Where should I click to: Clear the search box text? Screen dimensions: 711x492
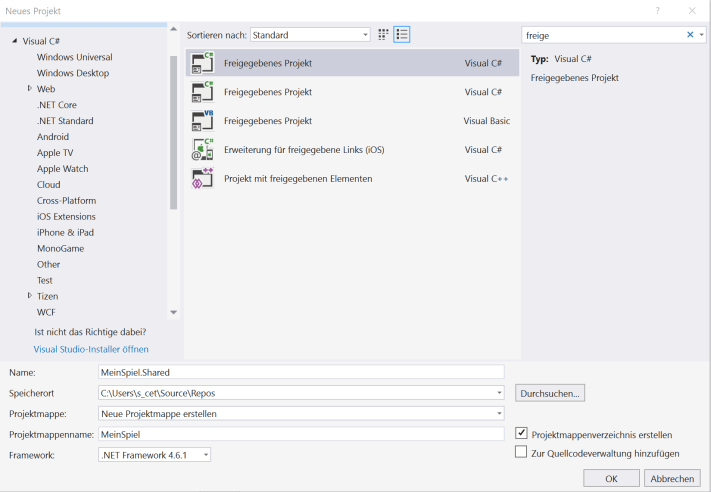pos(689,35)
